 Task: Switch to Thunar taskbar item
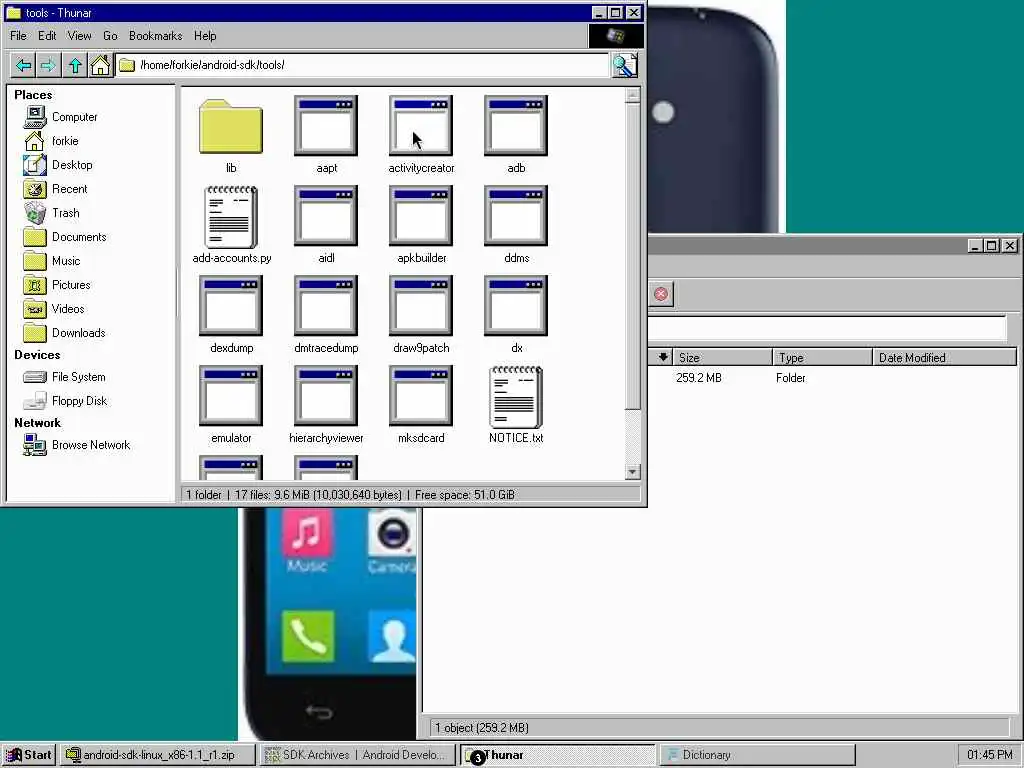click(557, 755)
